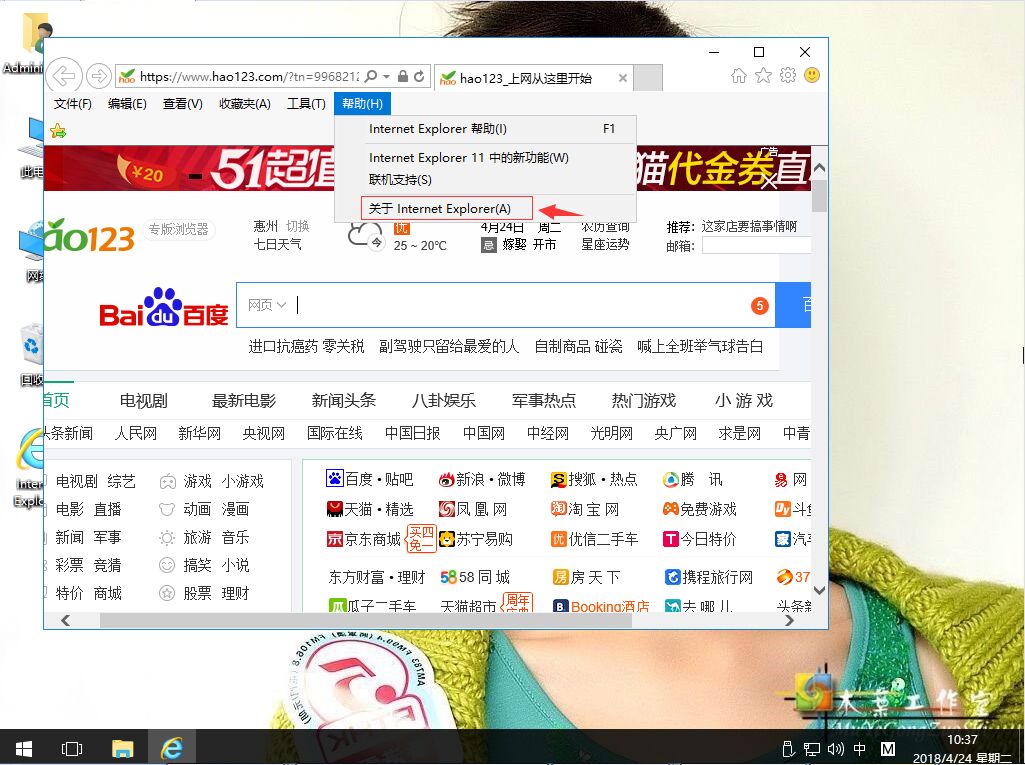Click the orange 5 hot-search badge
This screenshot has height=765, width=1025.
tap(760, 305)
